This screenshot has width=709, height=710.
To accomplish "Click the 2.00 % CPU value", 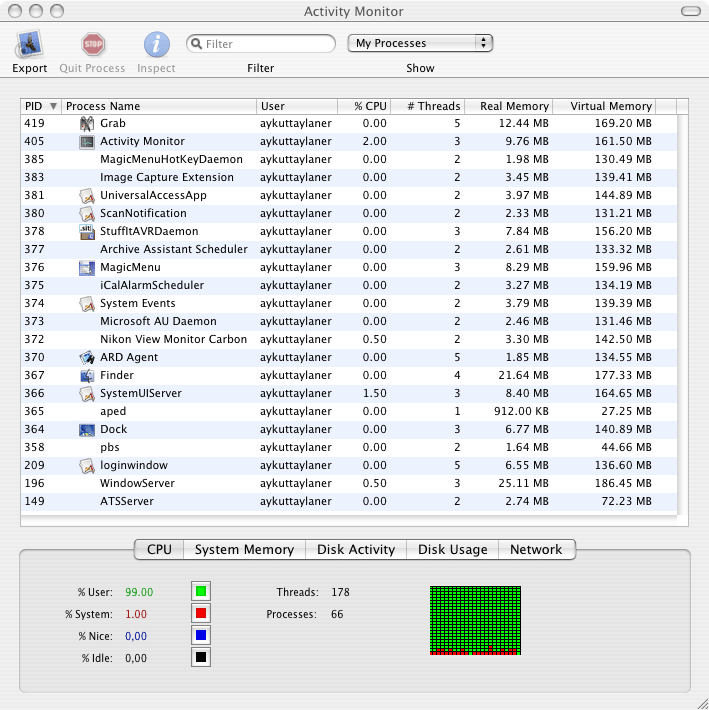I will click(374, 141).
